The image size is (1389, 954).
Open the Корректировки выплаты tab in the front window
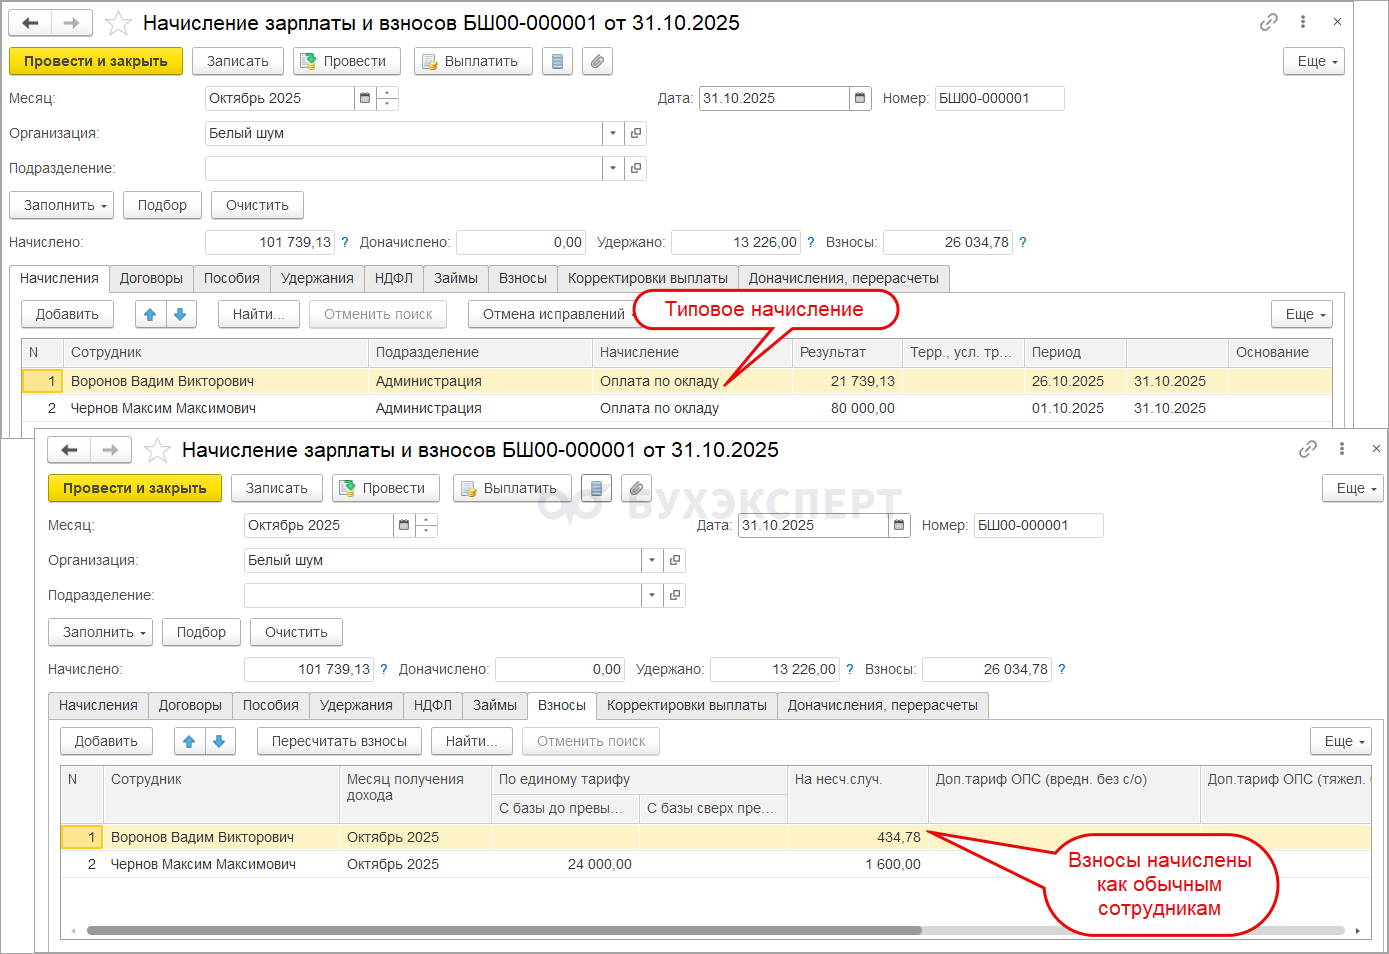pos(686,705)
